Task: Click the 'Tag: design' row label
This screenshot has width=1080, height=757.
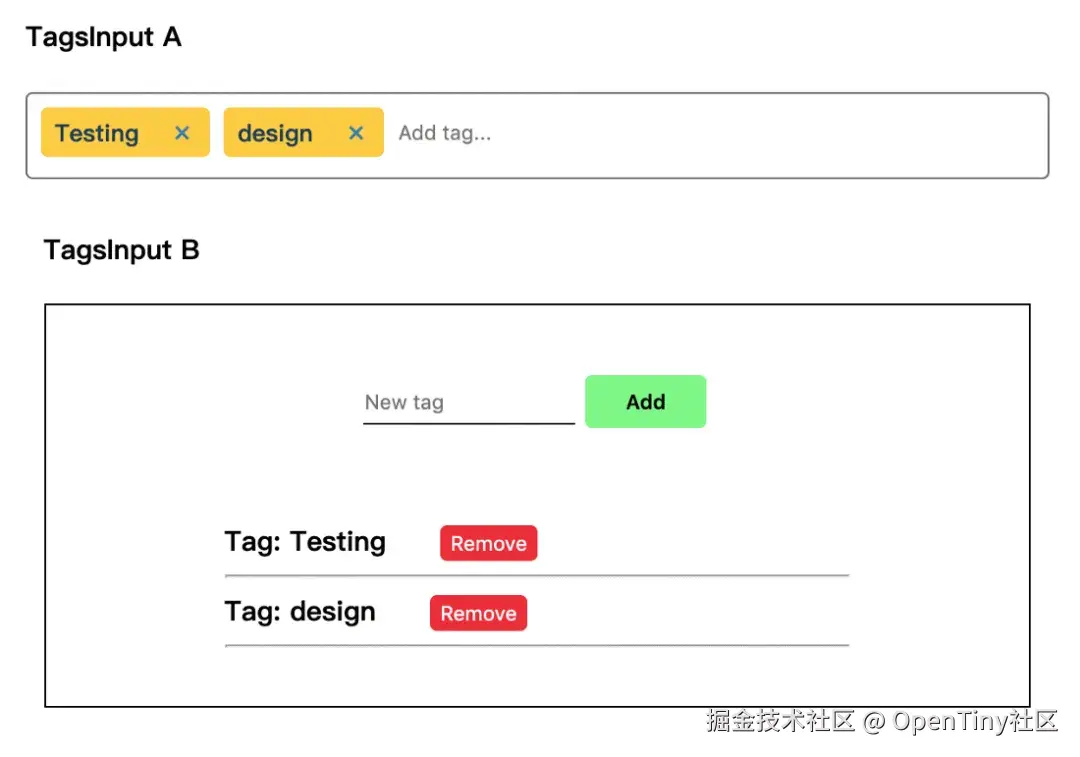Action: pos(300,612)
